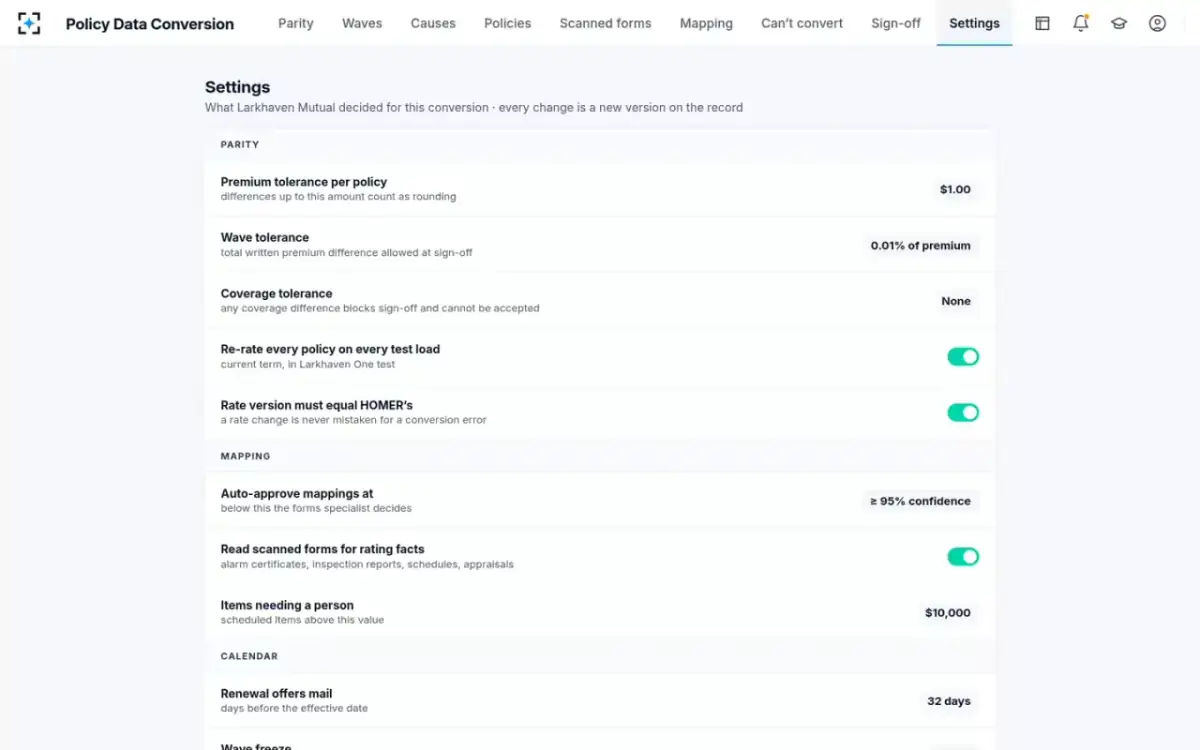
Task: Click Renewal offers mail label
Action: 276,694
